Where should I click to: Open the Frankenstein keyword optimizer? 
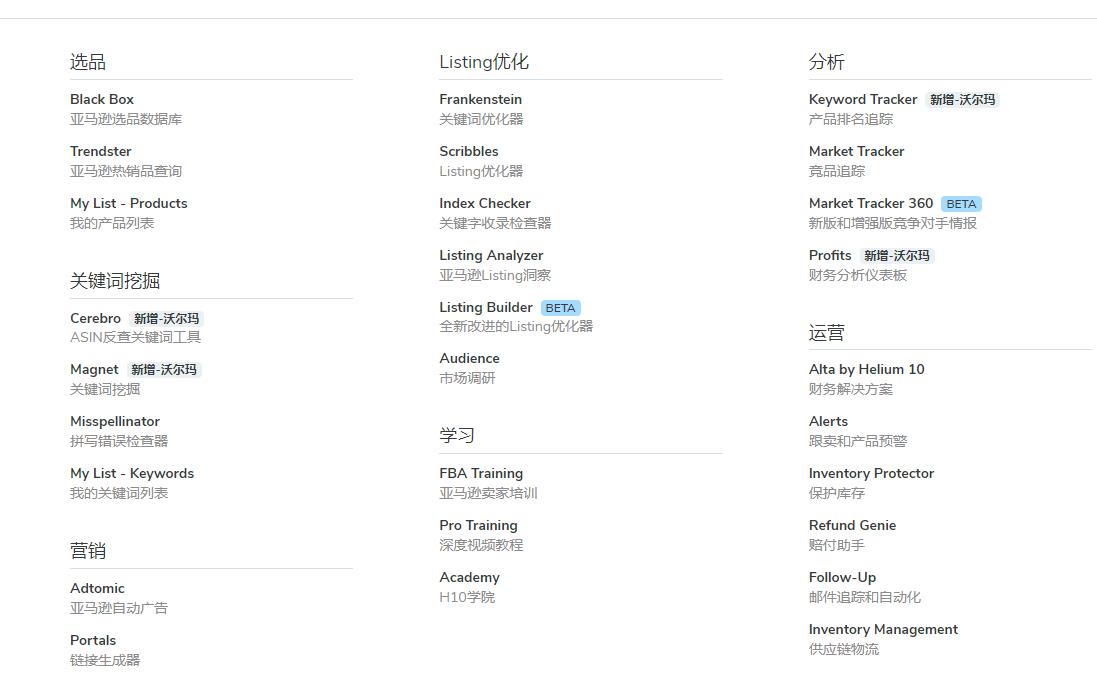480,100
